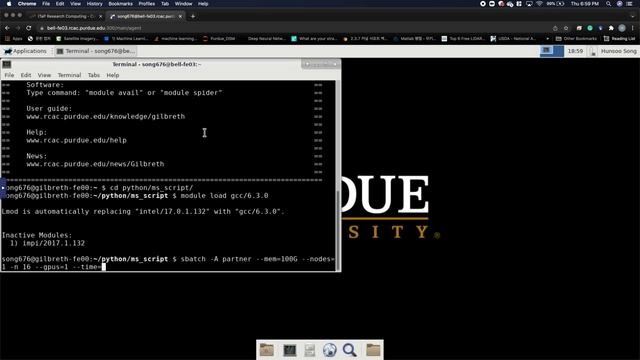Open the Chrome History menu
The height and width of the screenshot is (360, 640).
[94, 4]
